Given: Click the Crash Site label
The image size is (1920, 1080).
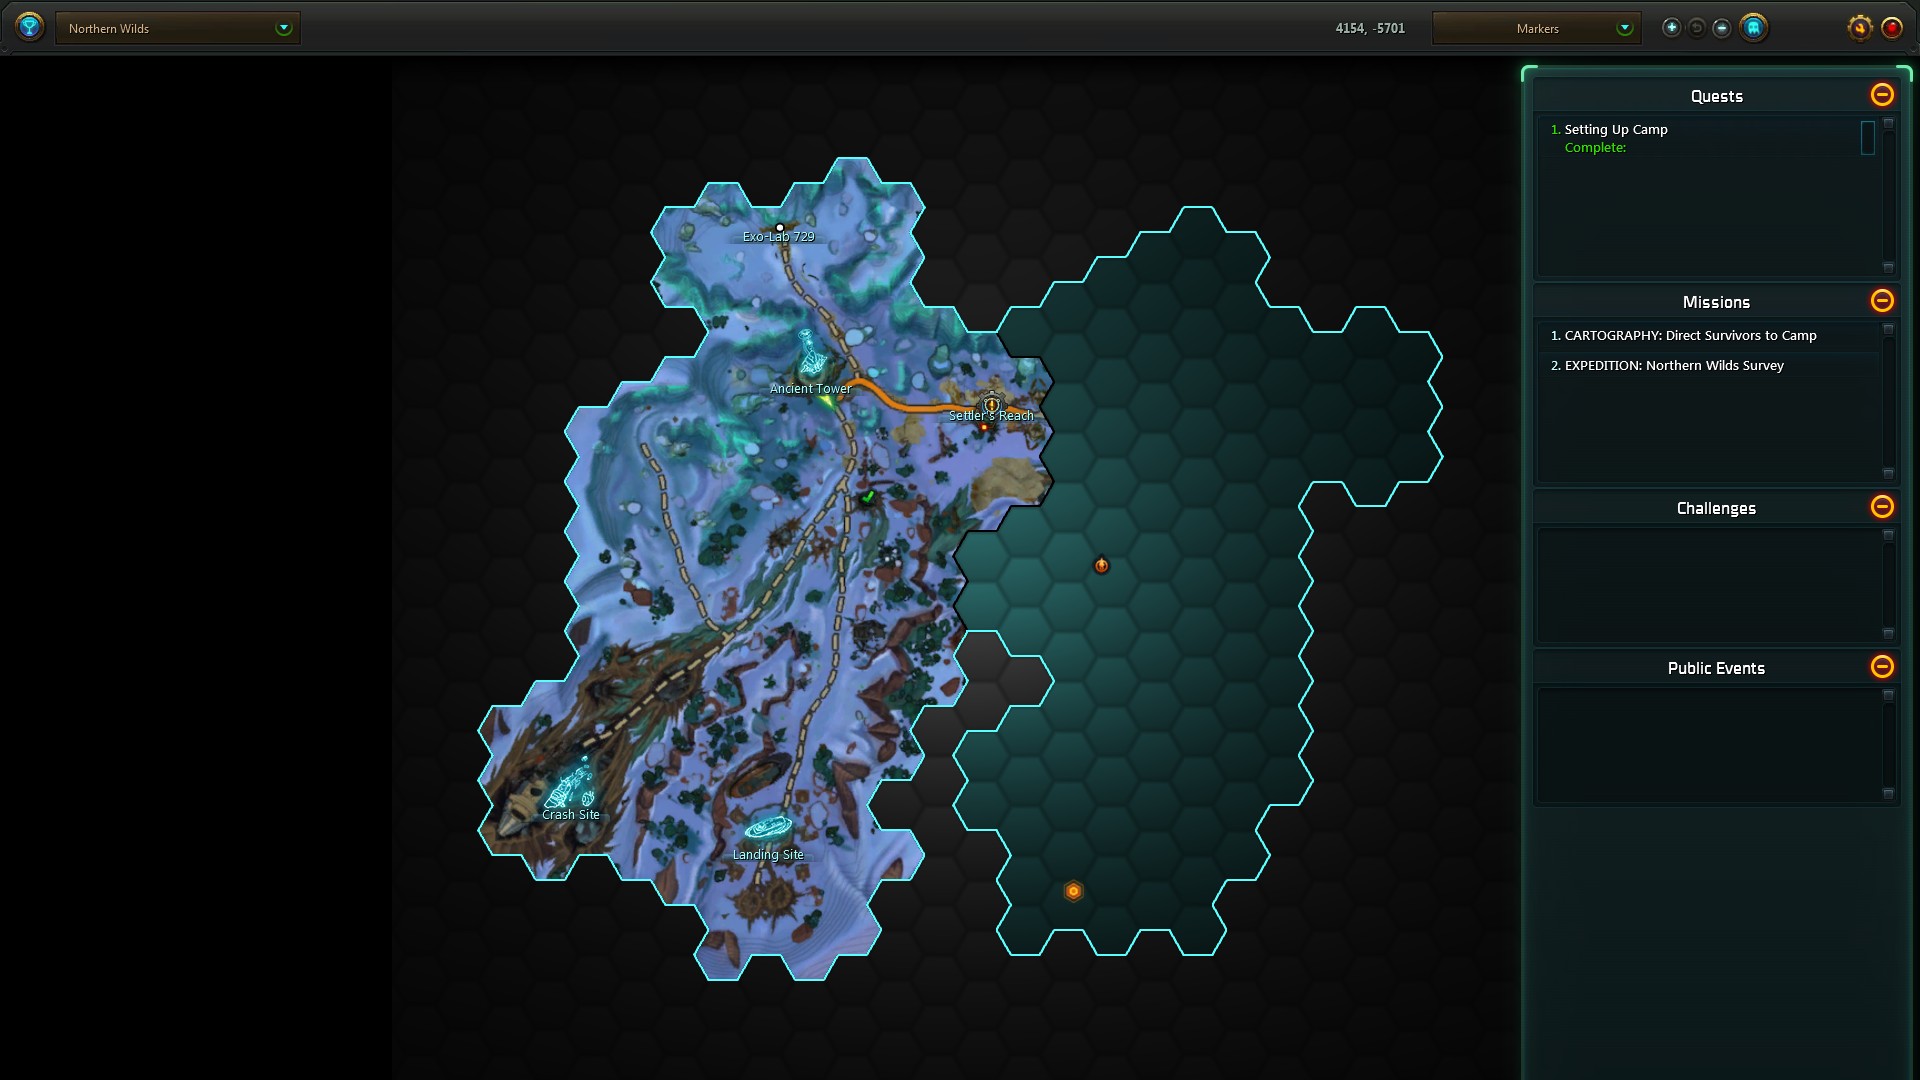Looking at the screenshot, I should [571, 815].
